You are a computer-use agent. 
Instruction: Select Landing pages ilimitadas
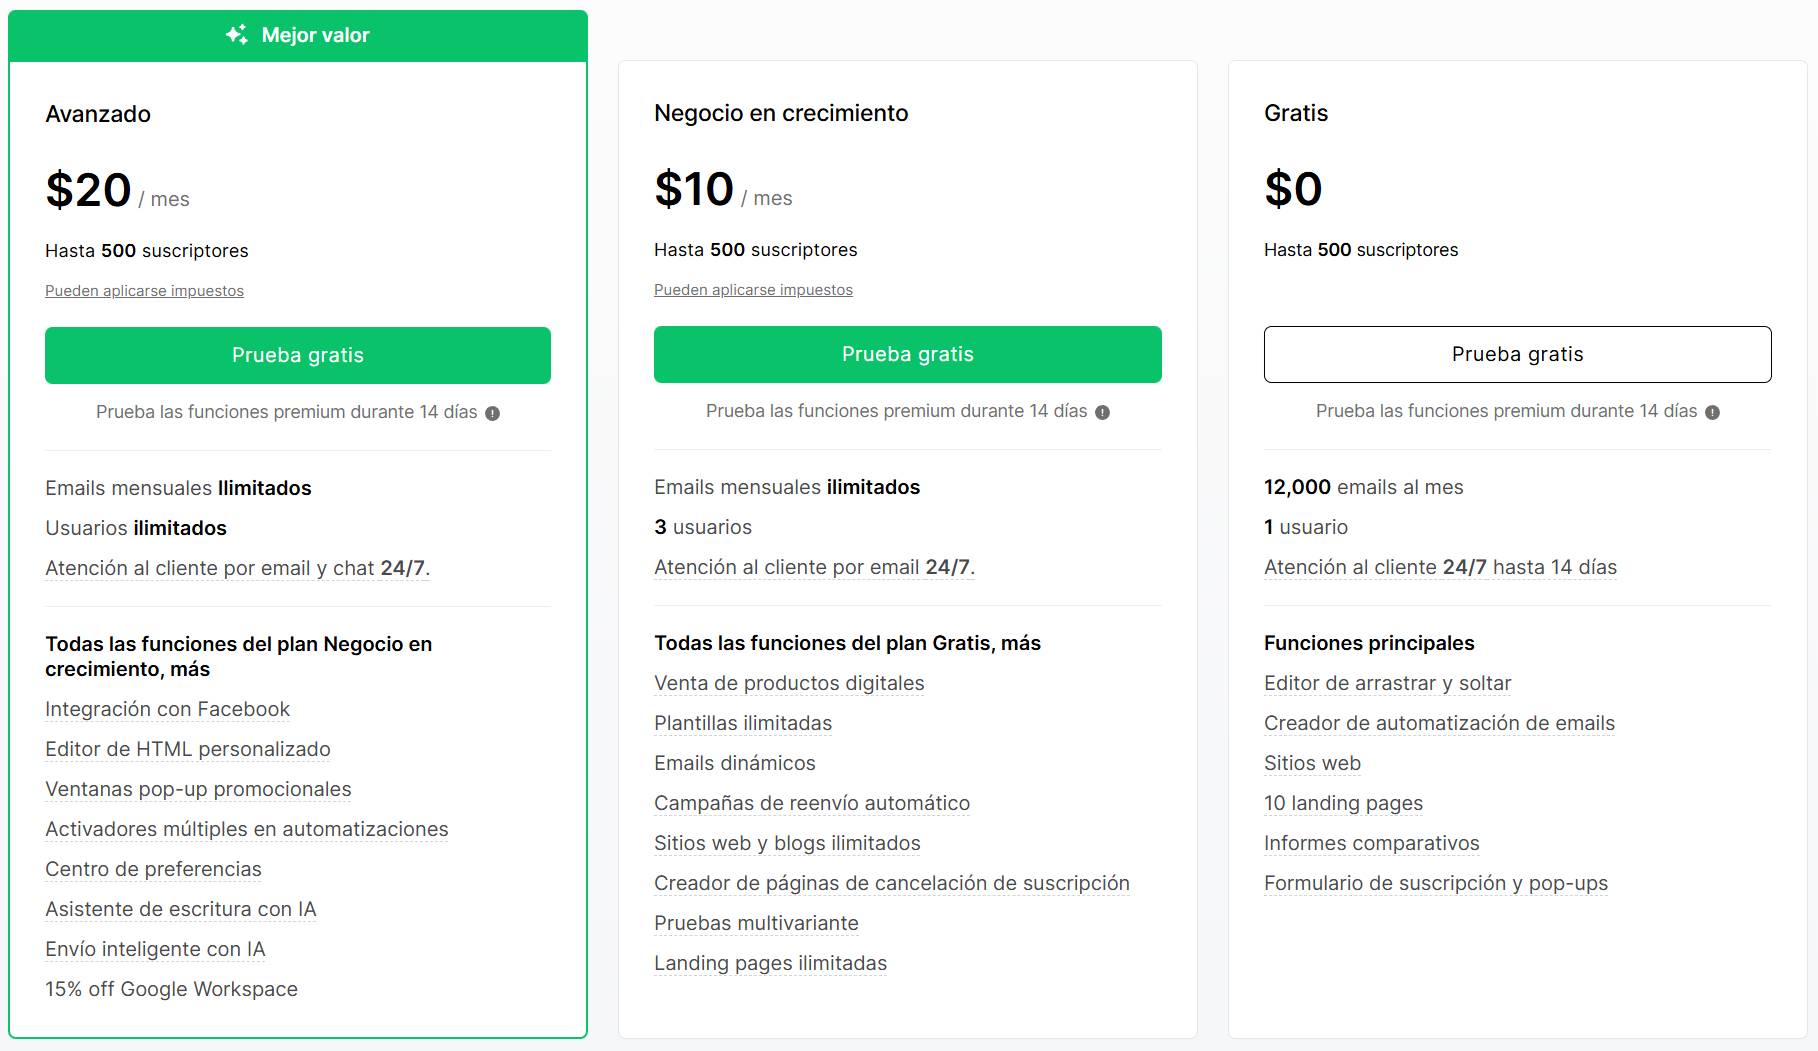[x=770, y=963]
